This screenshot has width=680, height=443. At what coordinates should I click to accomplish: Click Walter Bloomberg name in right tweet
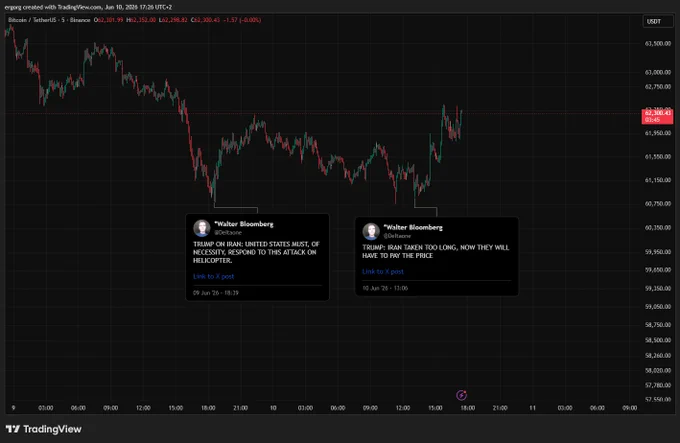point(413,228)
